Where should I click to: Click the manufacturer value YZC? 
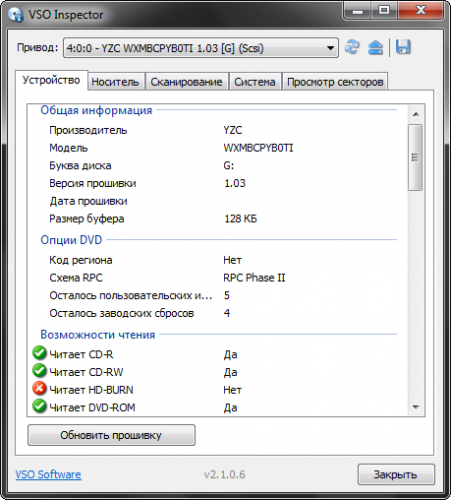click(x=233, y=130)
